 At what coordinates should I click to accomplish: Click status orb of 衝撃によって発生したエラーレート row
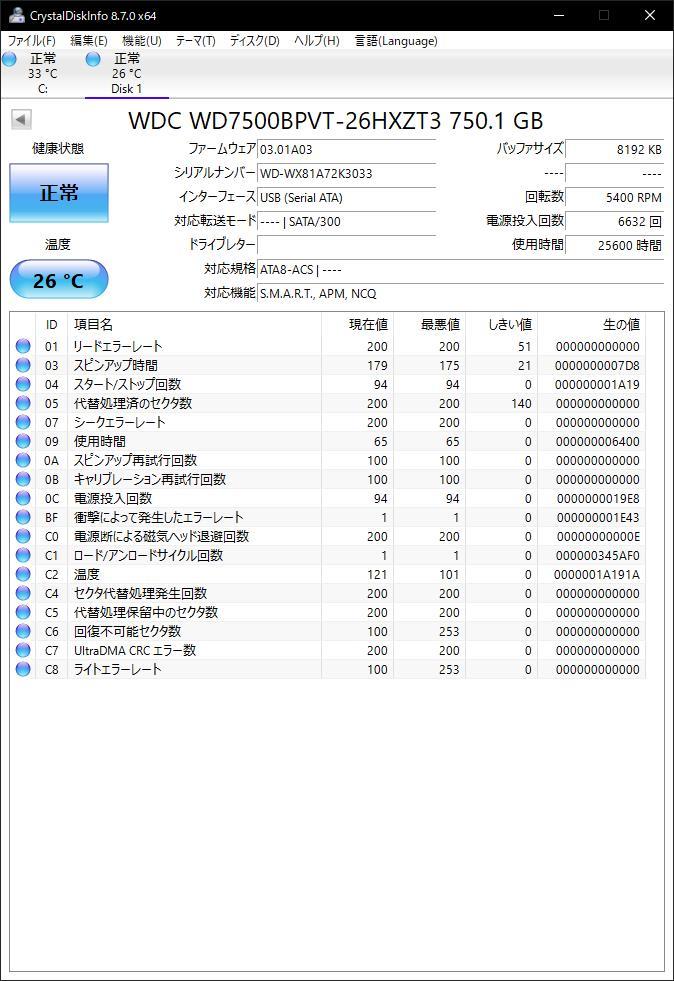tap(23, 517)
